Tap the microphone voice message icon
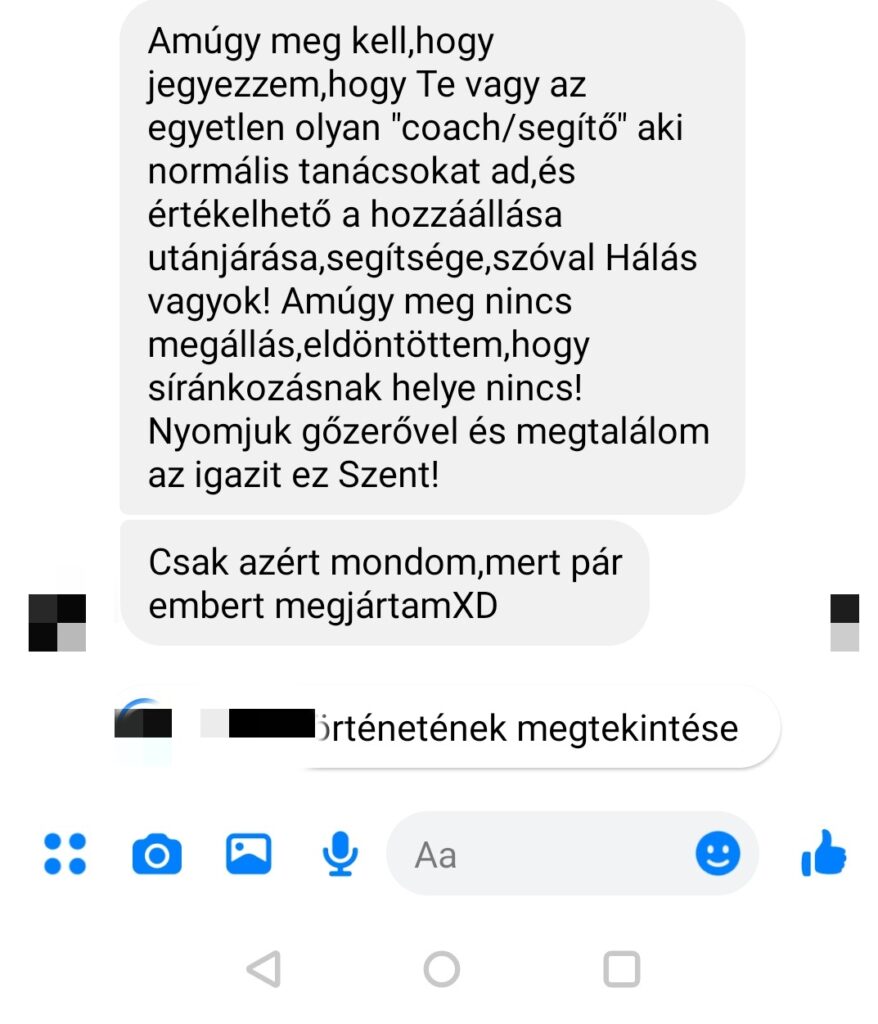Viewport: 878px width, 1024px height. tap(340, 854)
